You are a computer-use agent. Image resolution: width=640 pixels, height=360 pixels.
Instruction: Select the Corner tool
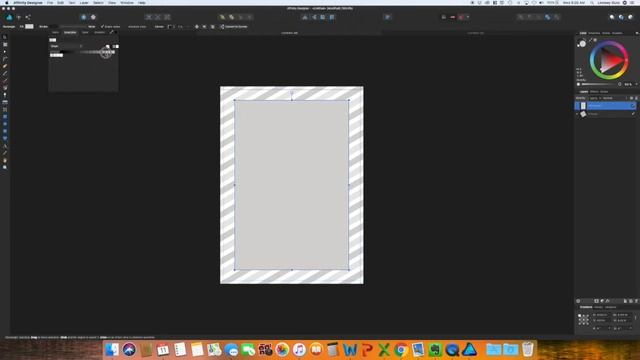(x=5, y=59)
